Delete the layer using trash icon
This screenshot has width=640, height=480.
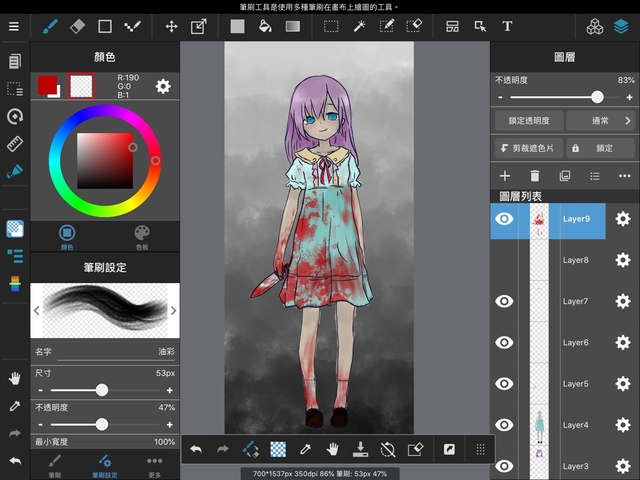pyautogui.click(x=535, y=176)
